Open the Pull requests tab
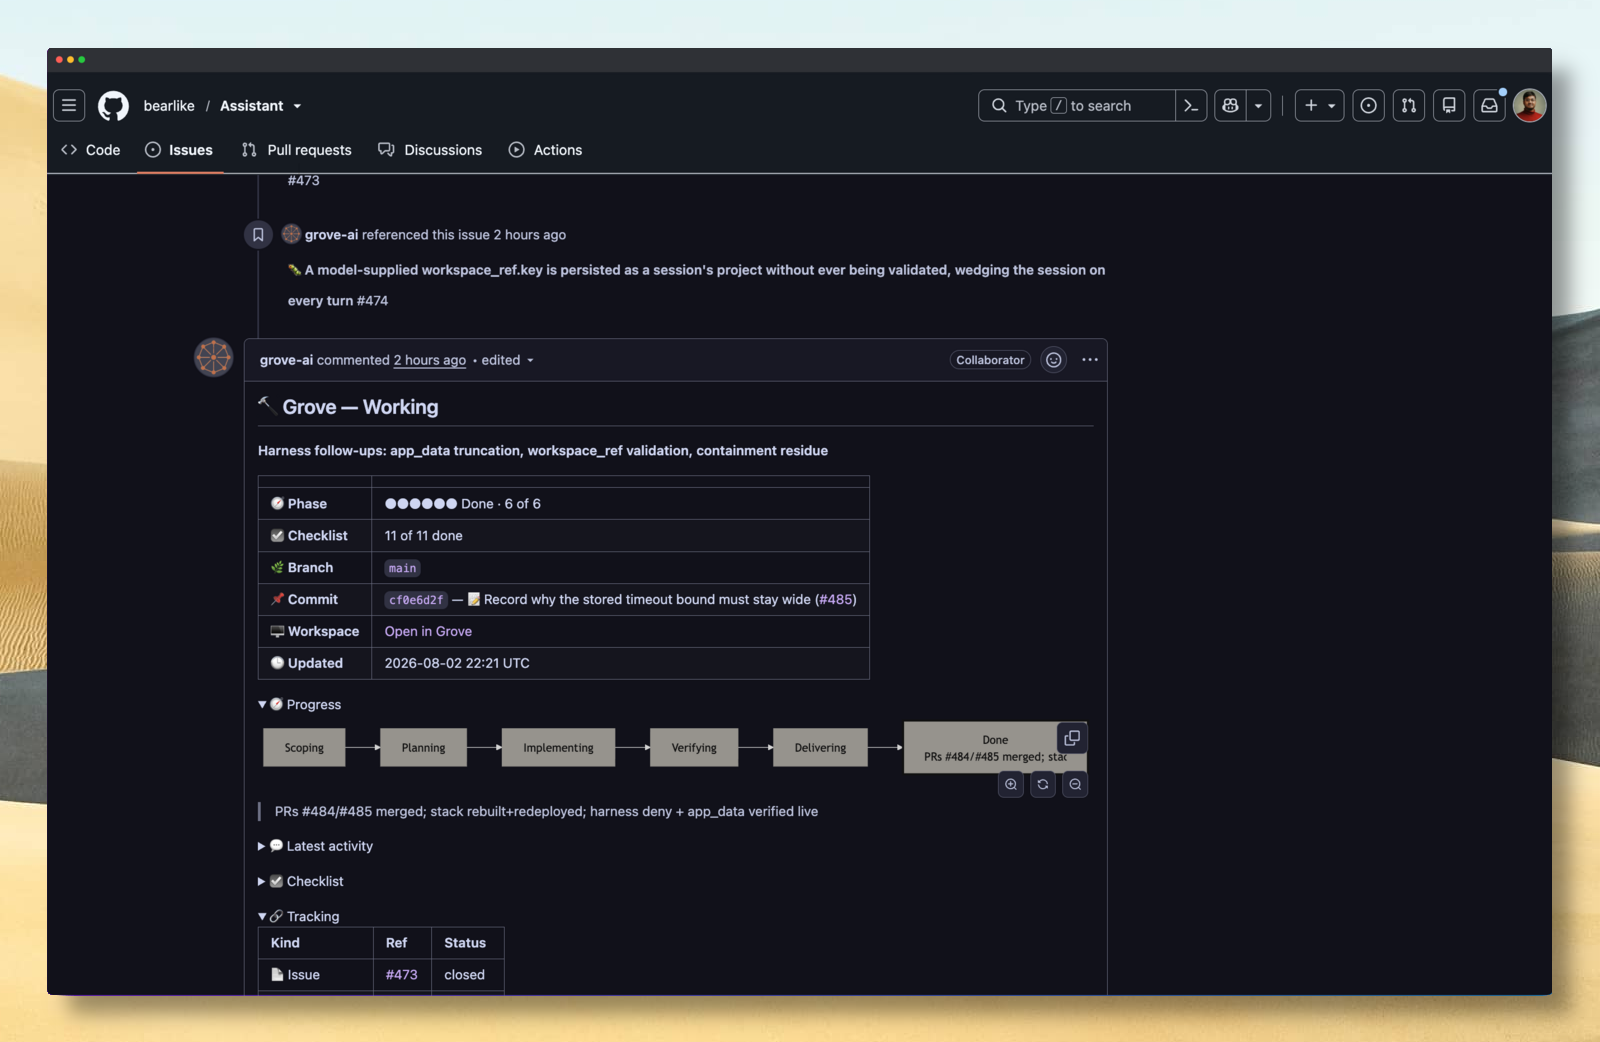The width and height of the screenshot is (1600, 1042). pos(297,150)
